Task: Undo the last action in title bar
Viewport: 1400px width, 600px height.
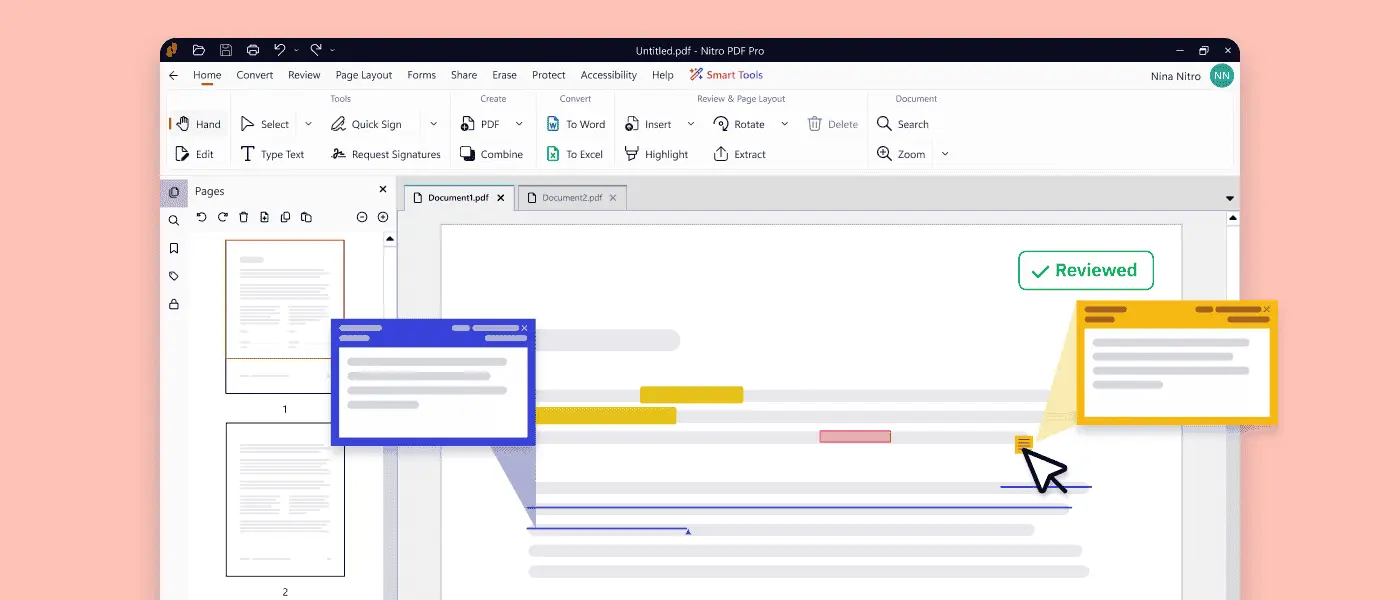Action: pyautogui.click(x=280, y=50)
